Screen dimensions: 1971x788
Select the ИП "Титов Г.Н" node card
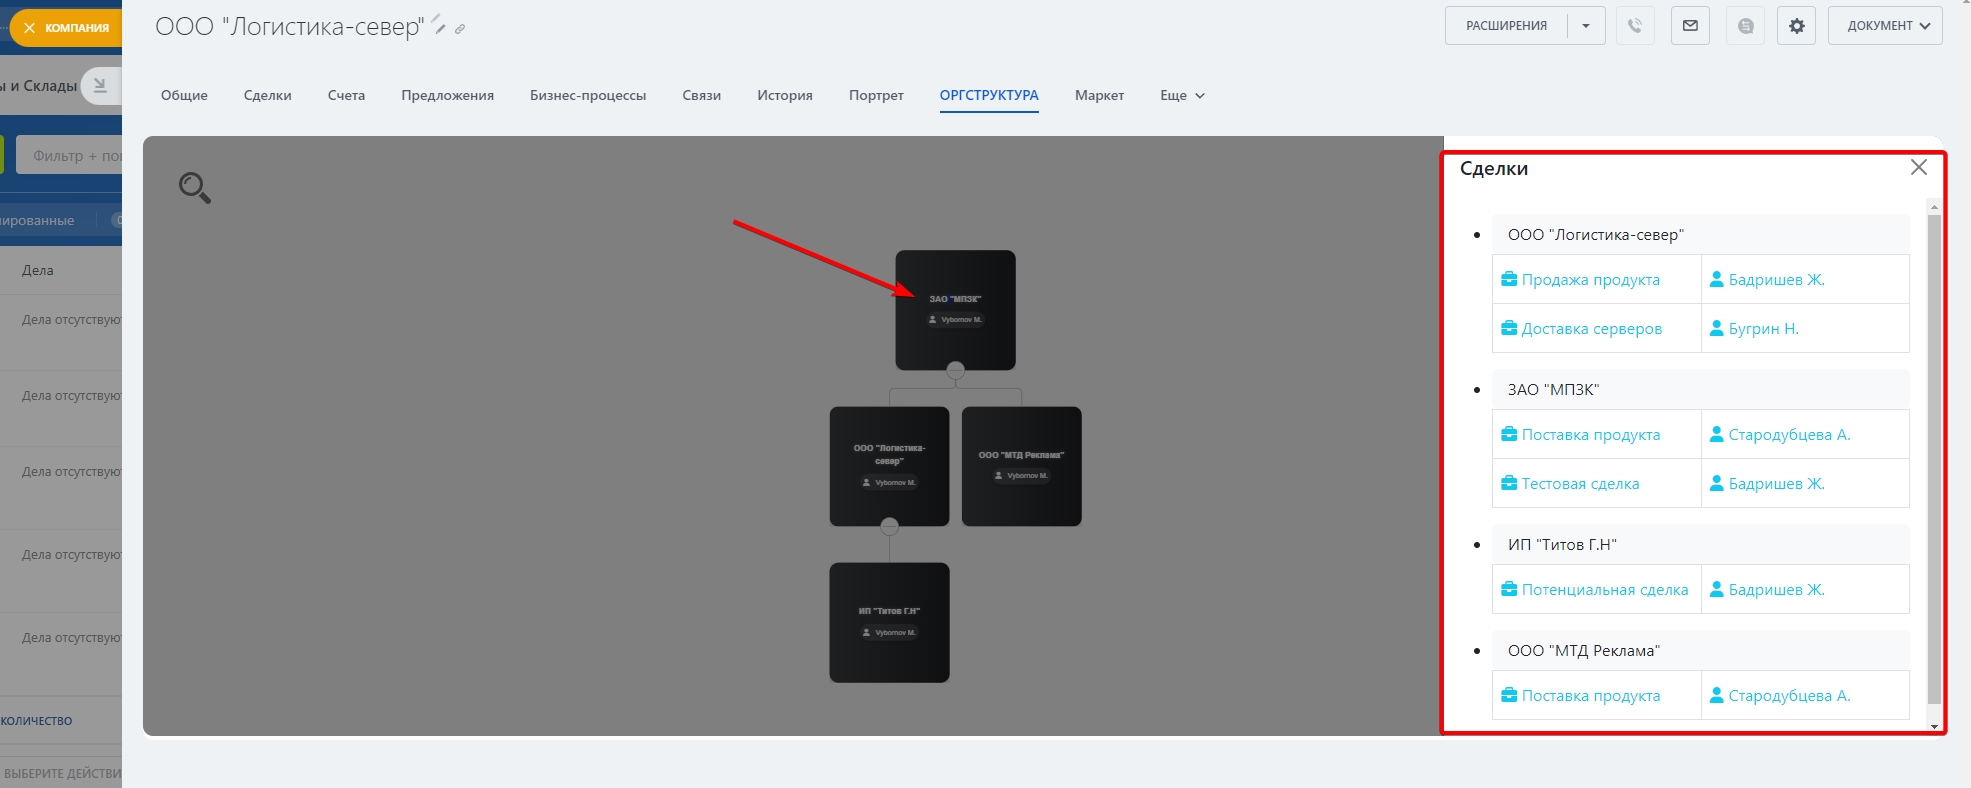point(889,622)
